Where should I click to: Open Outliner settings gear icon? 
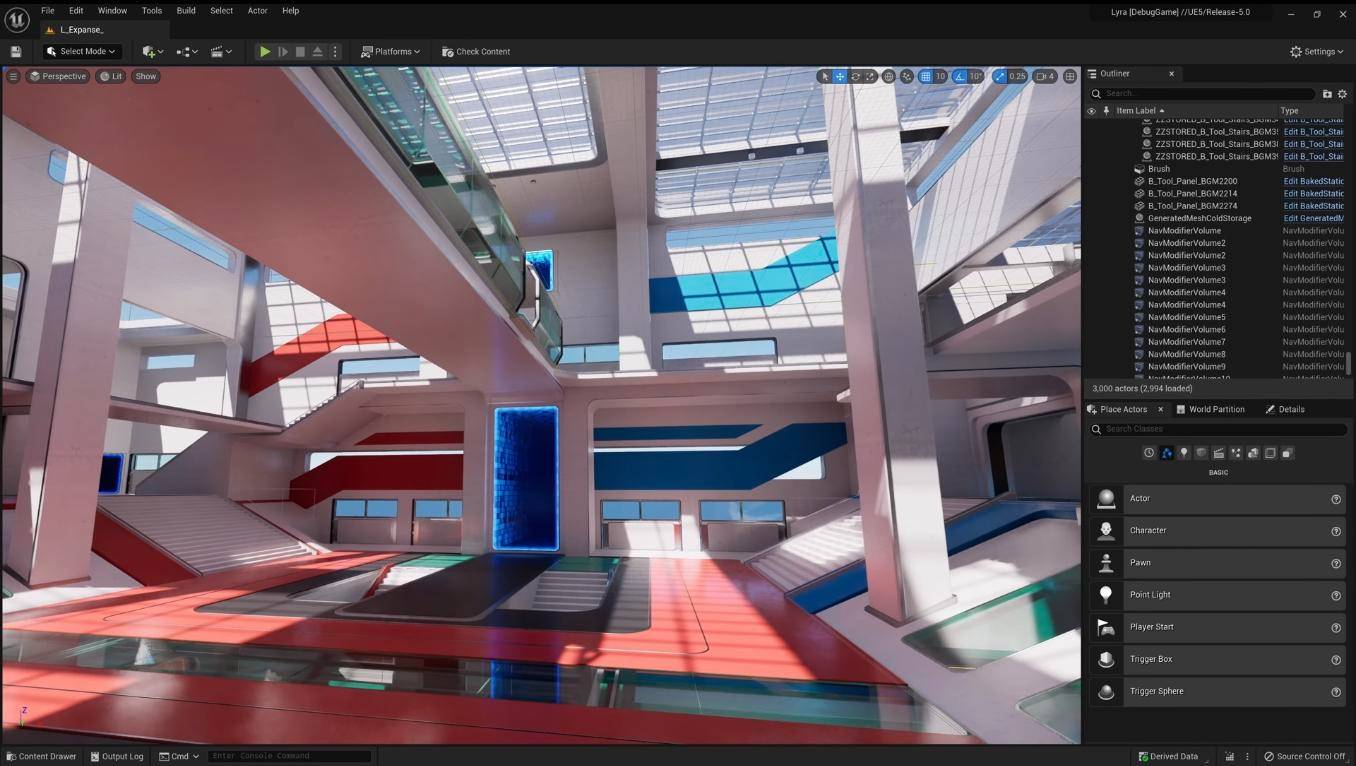pyautogui.click(x=1342, y=94)
